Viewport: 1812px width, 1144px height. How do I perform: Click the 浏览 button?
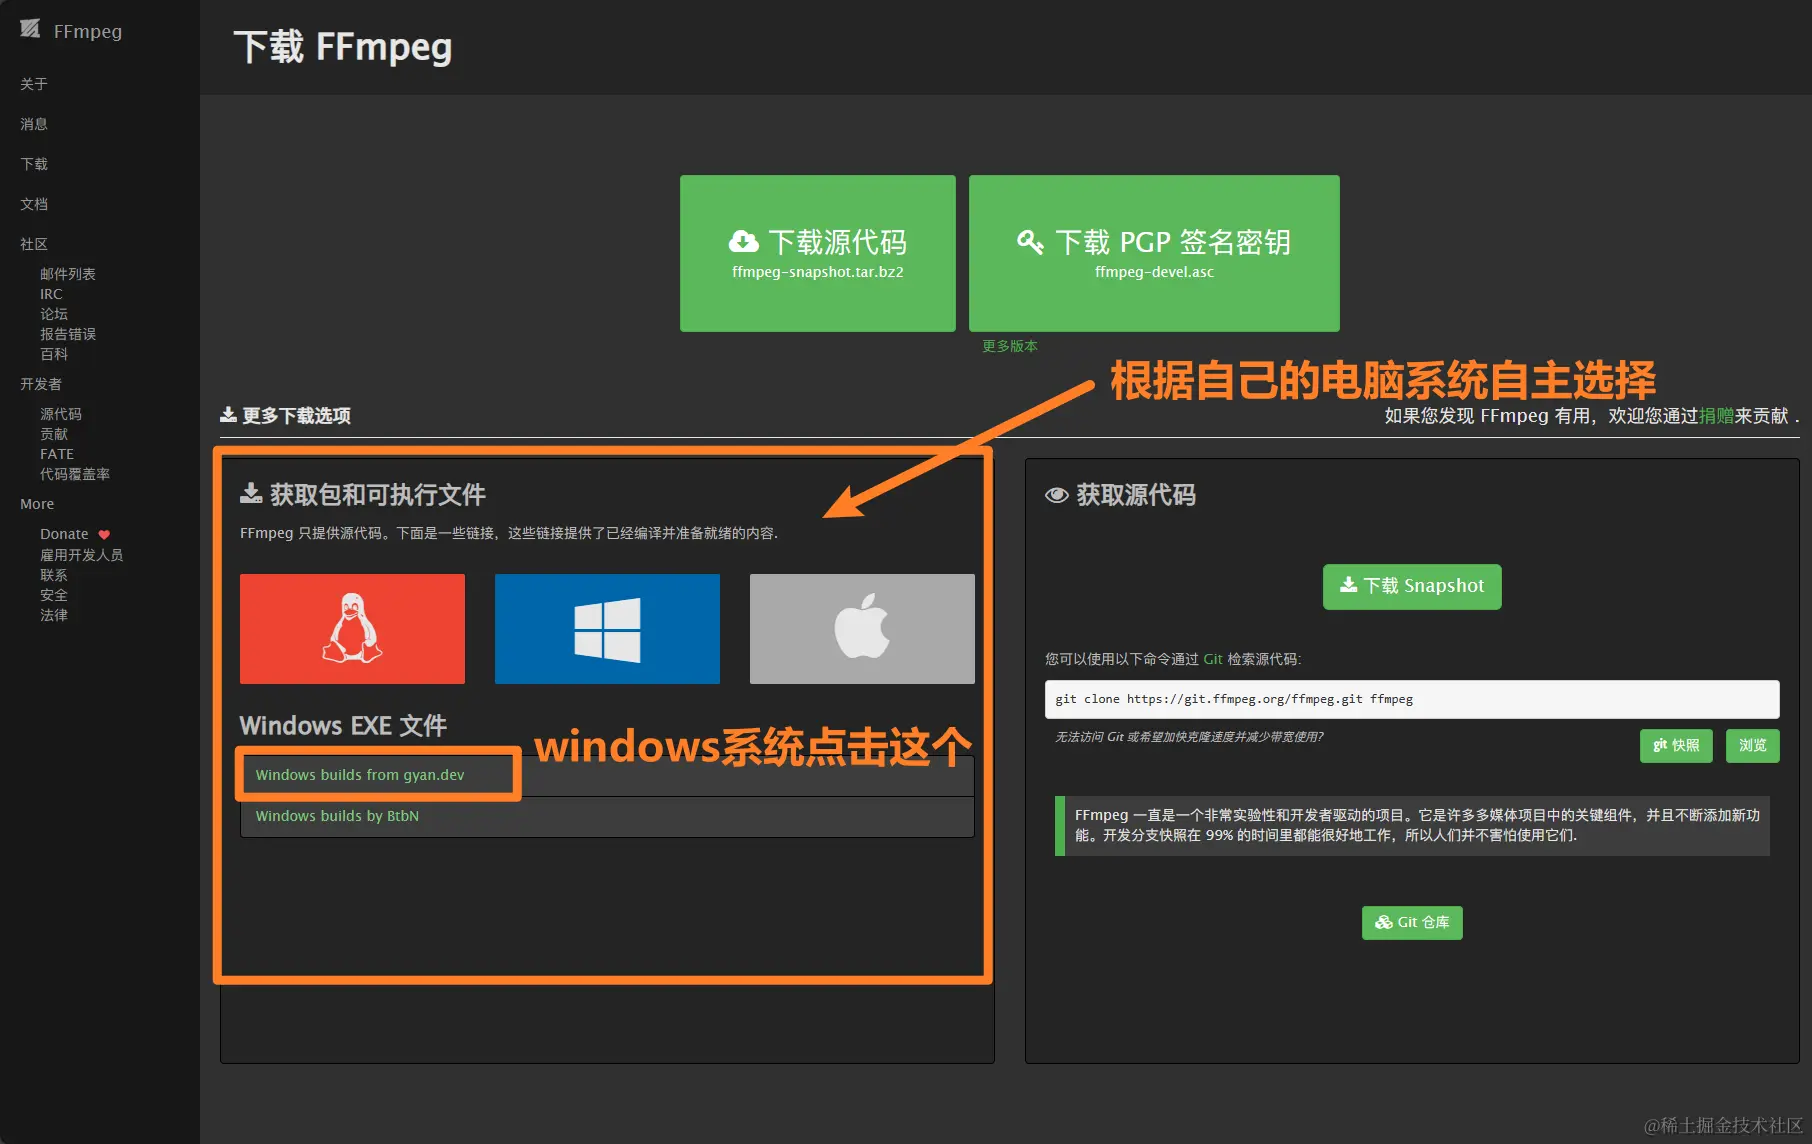[1753, 746]
